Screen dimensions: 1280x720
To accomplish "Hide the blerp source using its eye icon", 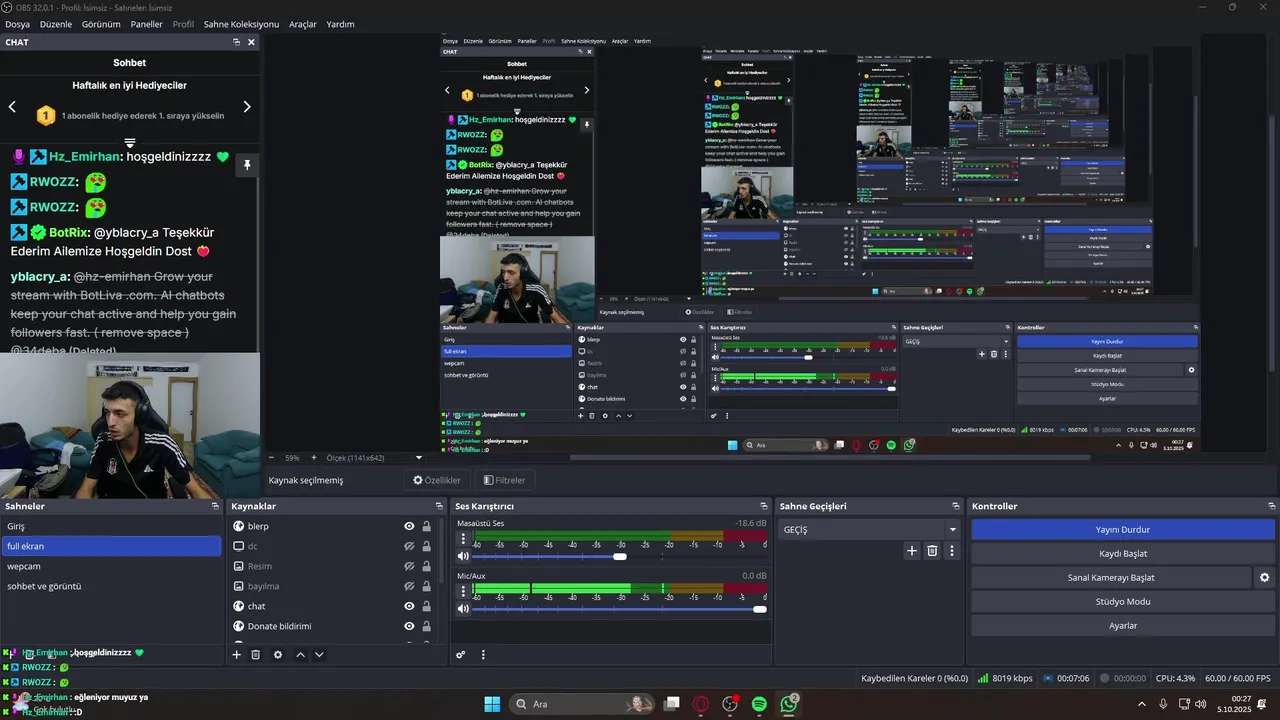I will click(409, 526).
